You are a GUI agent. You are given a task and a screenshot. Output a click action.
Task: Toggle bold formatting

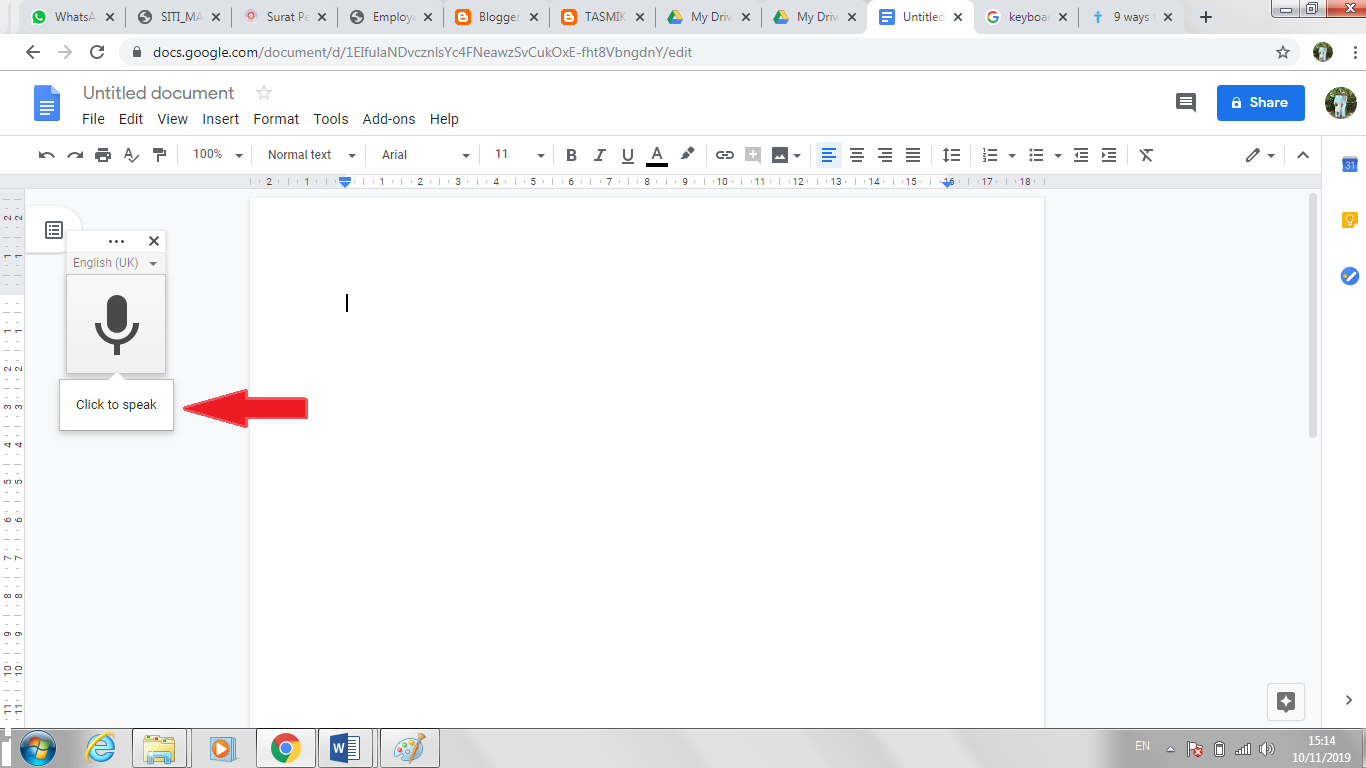click(x=571, y=155)
